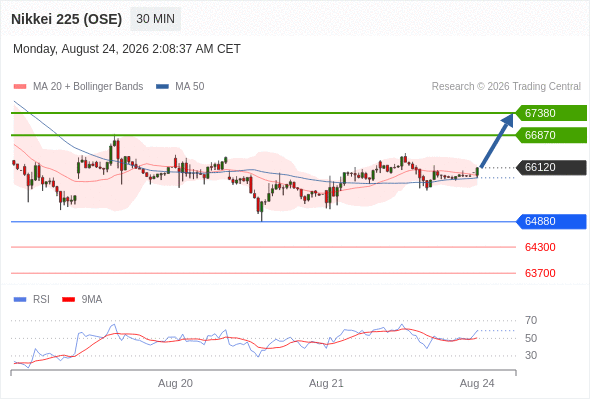This screenshot has height=400, width=590.
Task: Click the Aug 20 date axis label
Action: pos(175,383)
